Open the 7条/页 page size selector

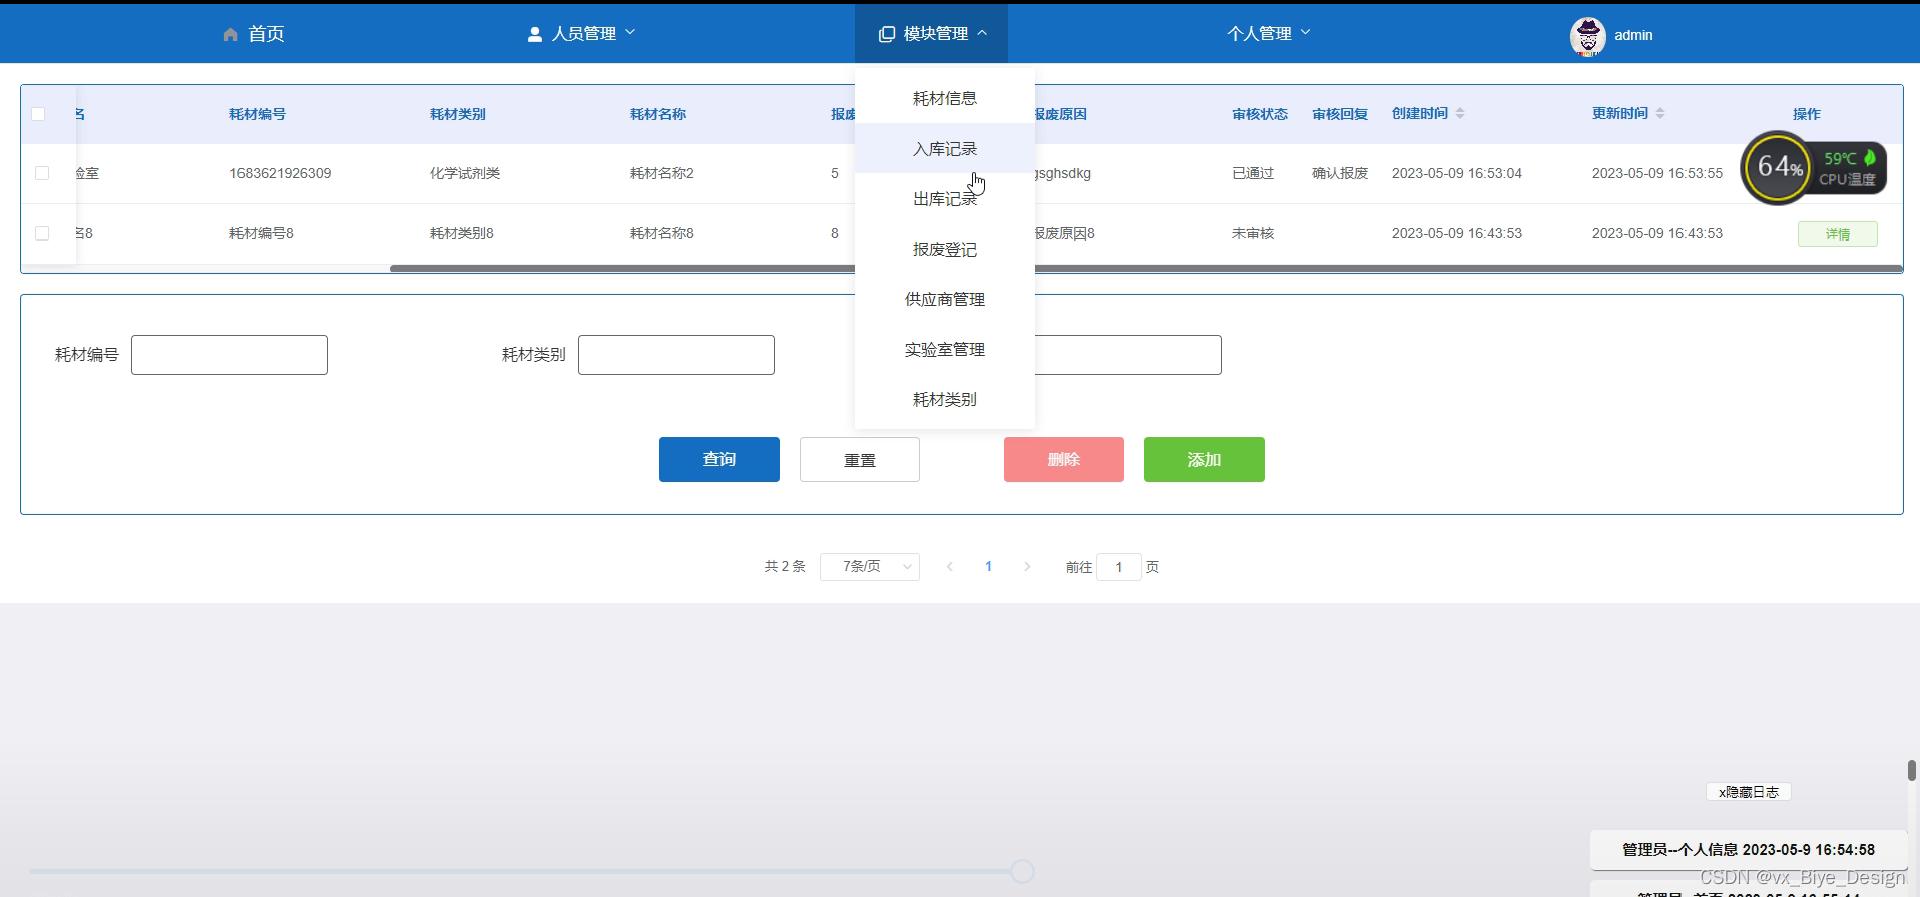click(x=870, y=566)
